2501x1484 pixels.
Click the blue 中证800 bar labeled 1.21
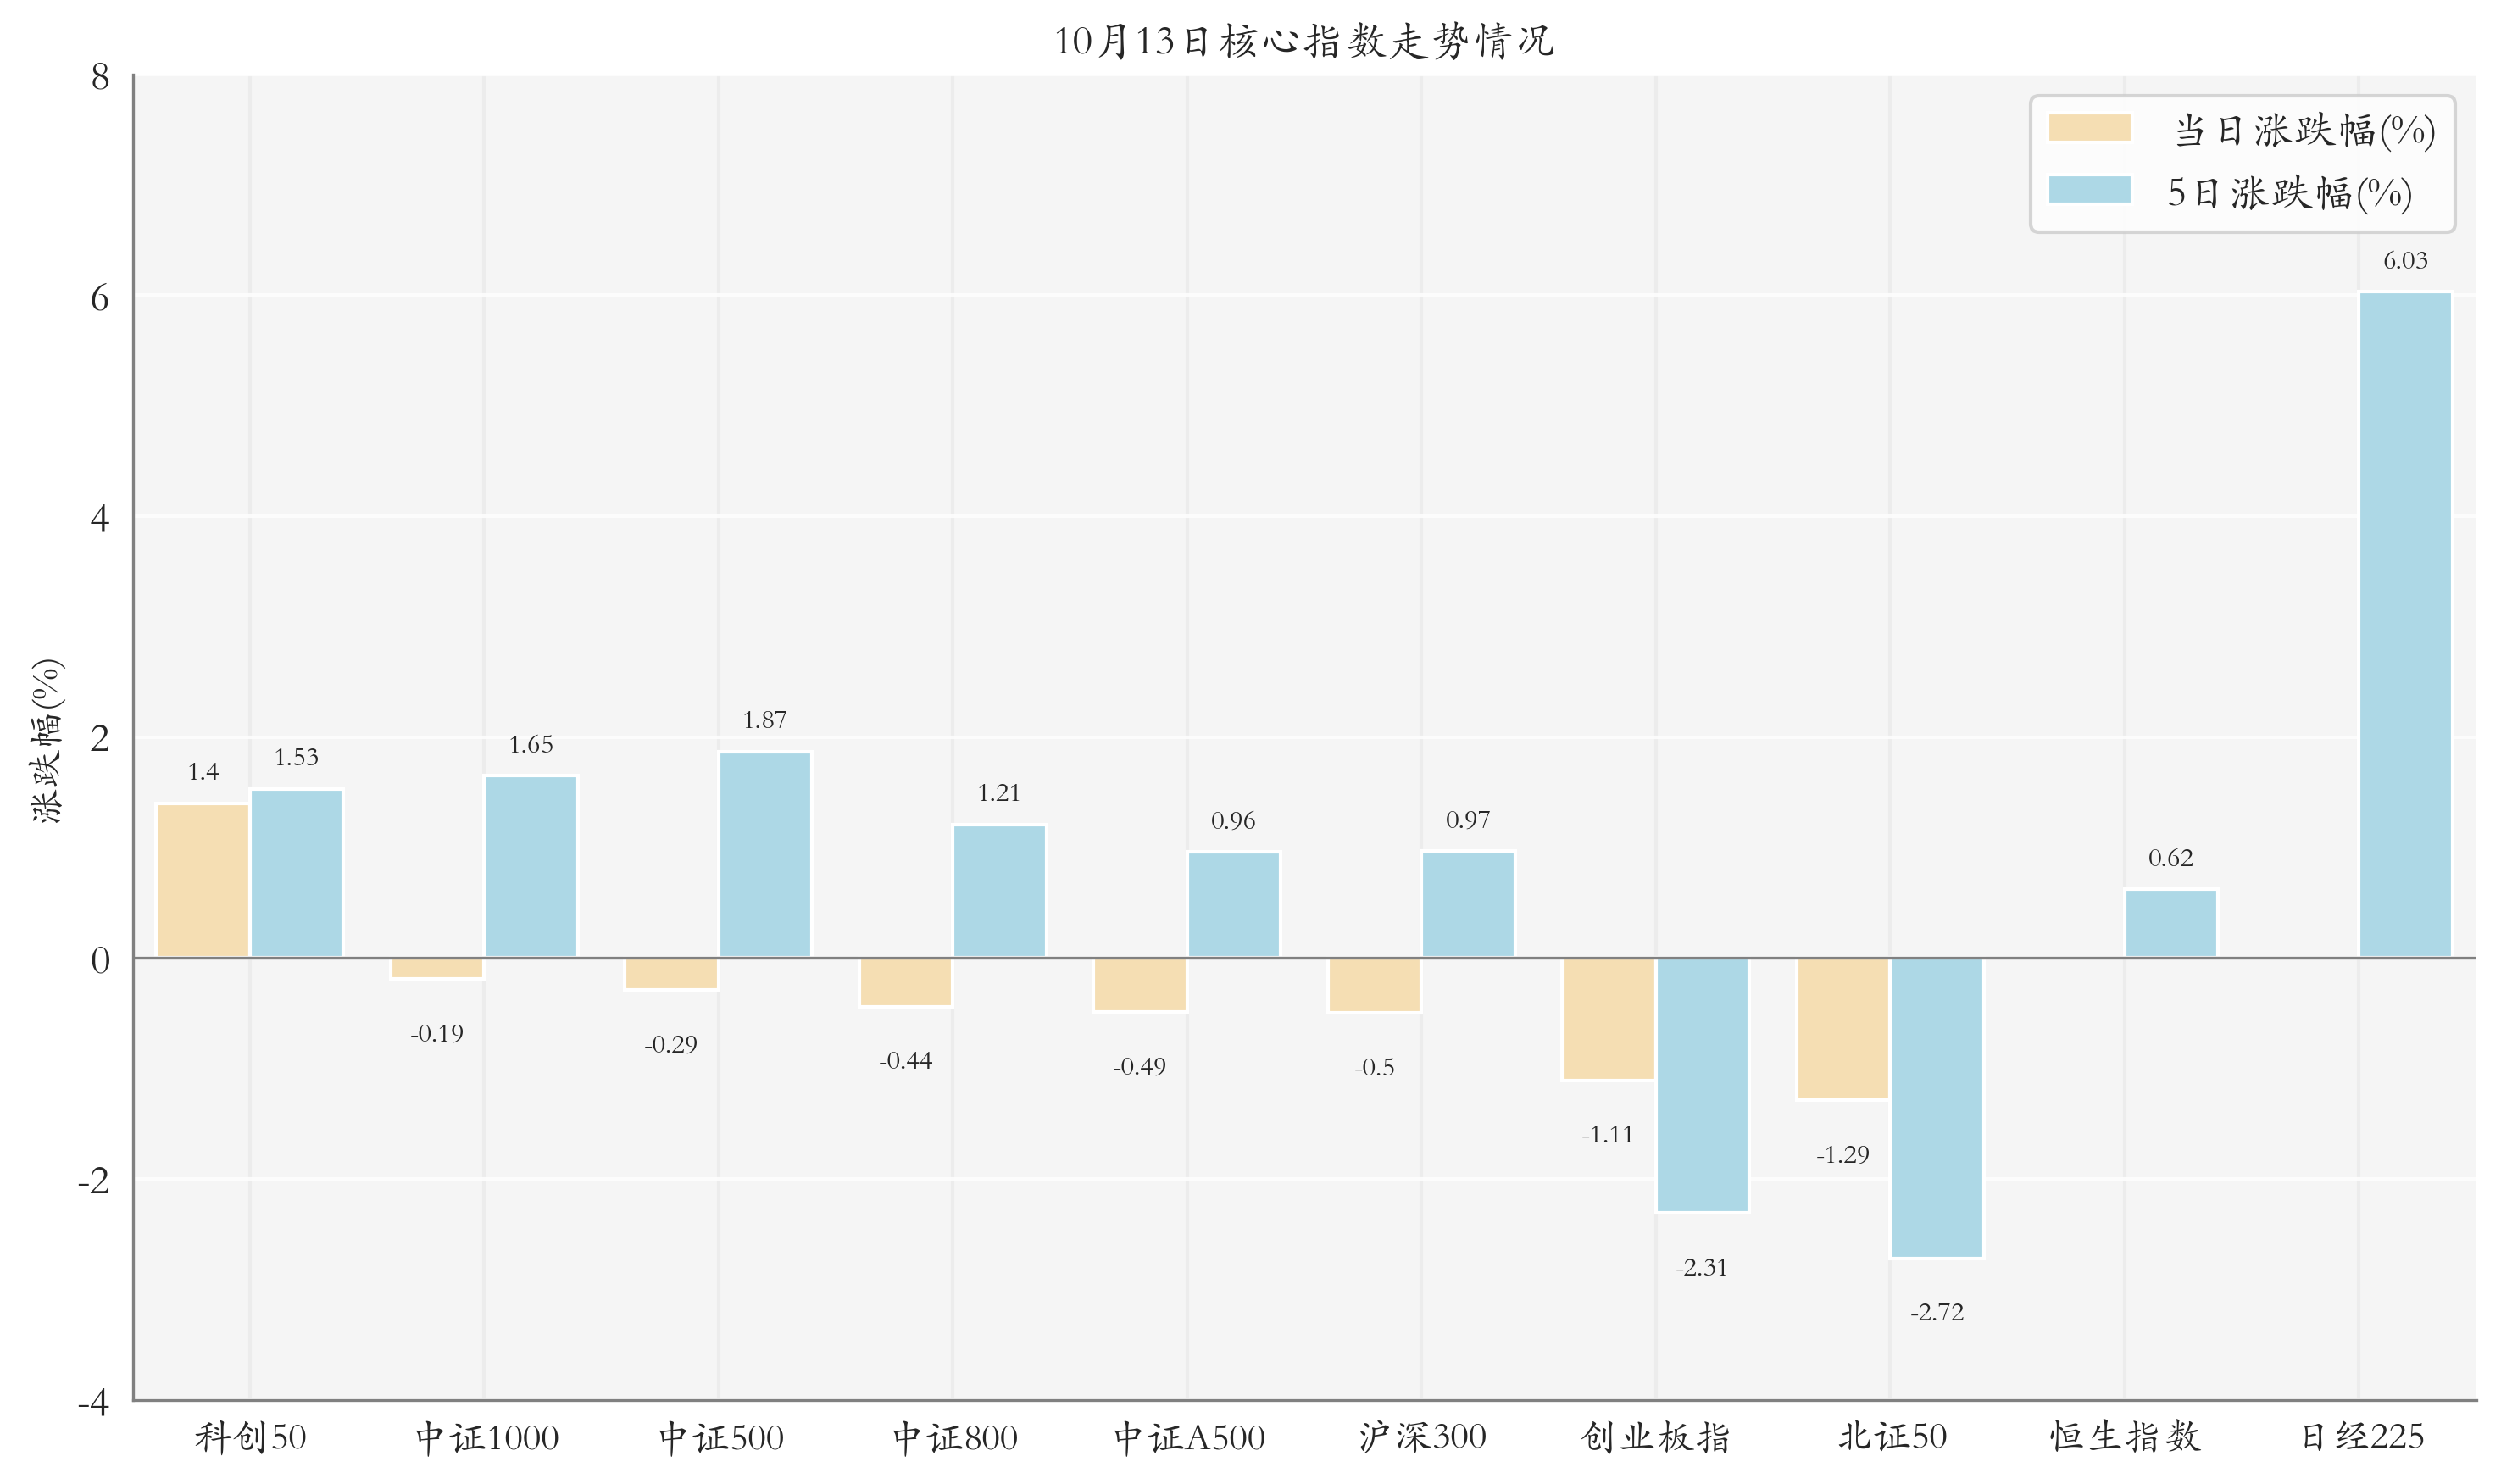pos(999,891)
